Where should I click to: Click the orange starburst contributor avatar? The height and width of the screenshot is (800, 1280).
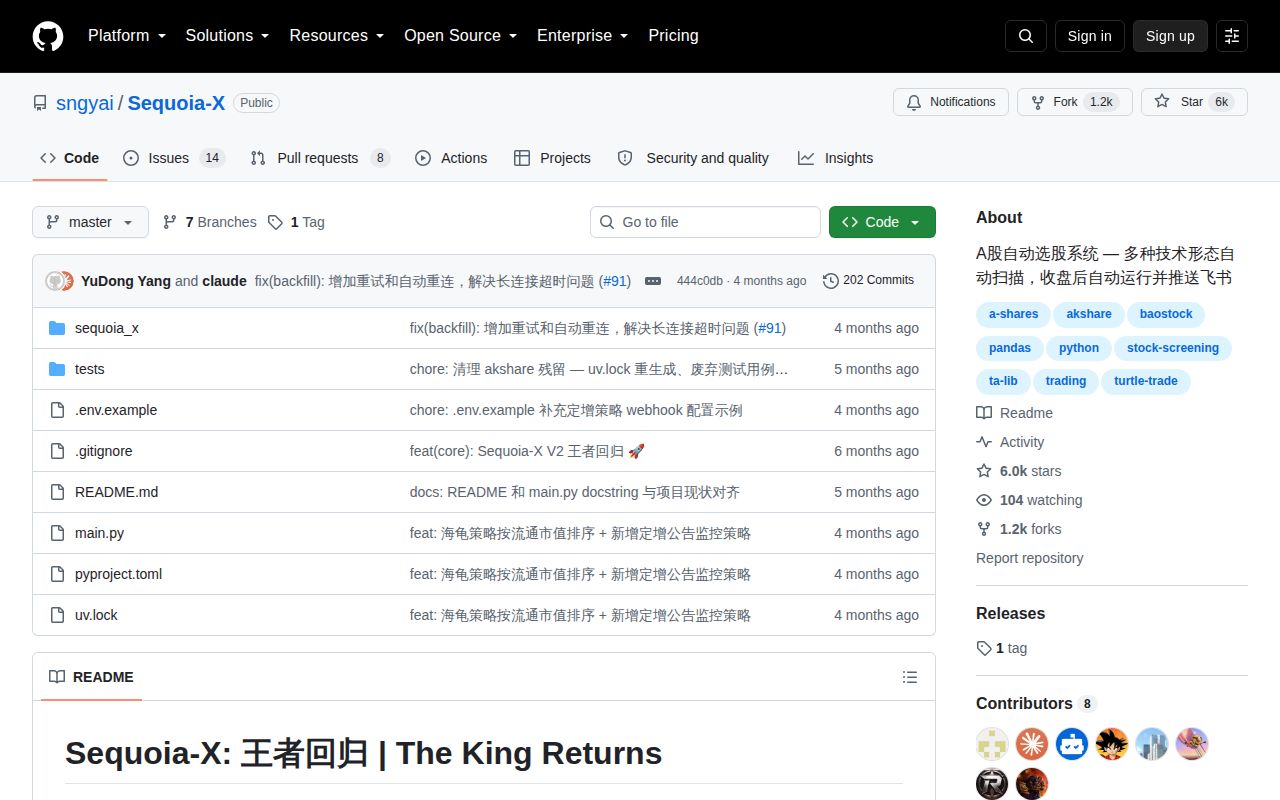point(1032,744)
